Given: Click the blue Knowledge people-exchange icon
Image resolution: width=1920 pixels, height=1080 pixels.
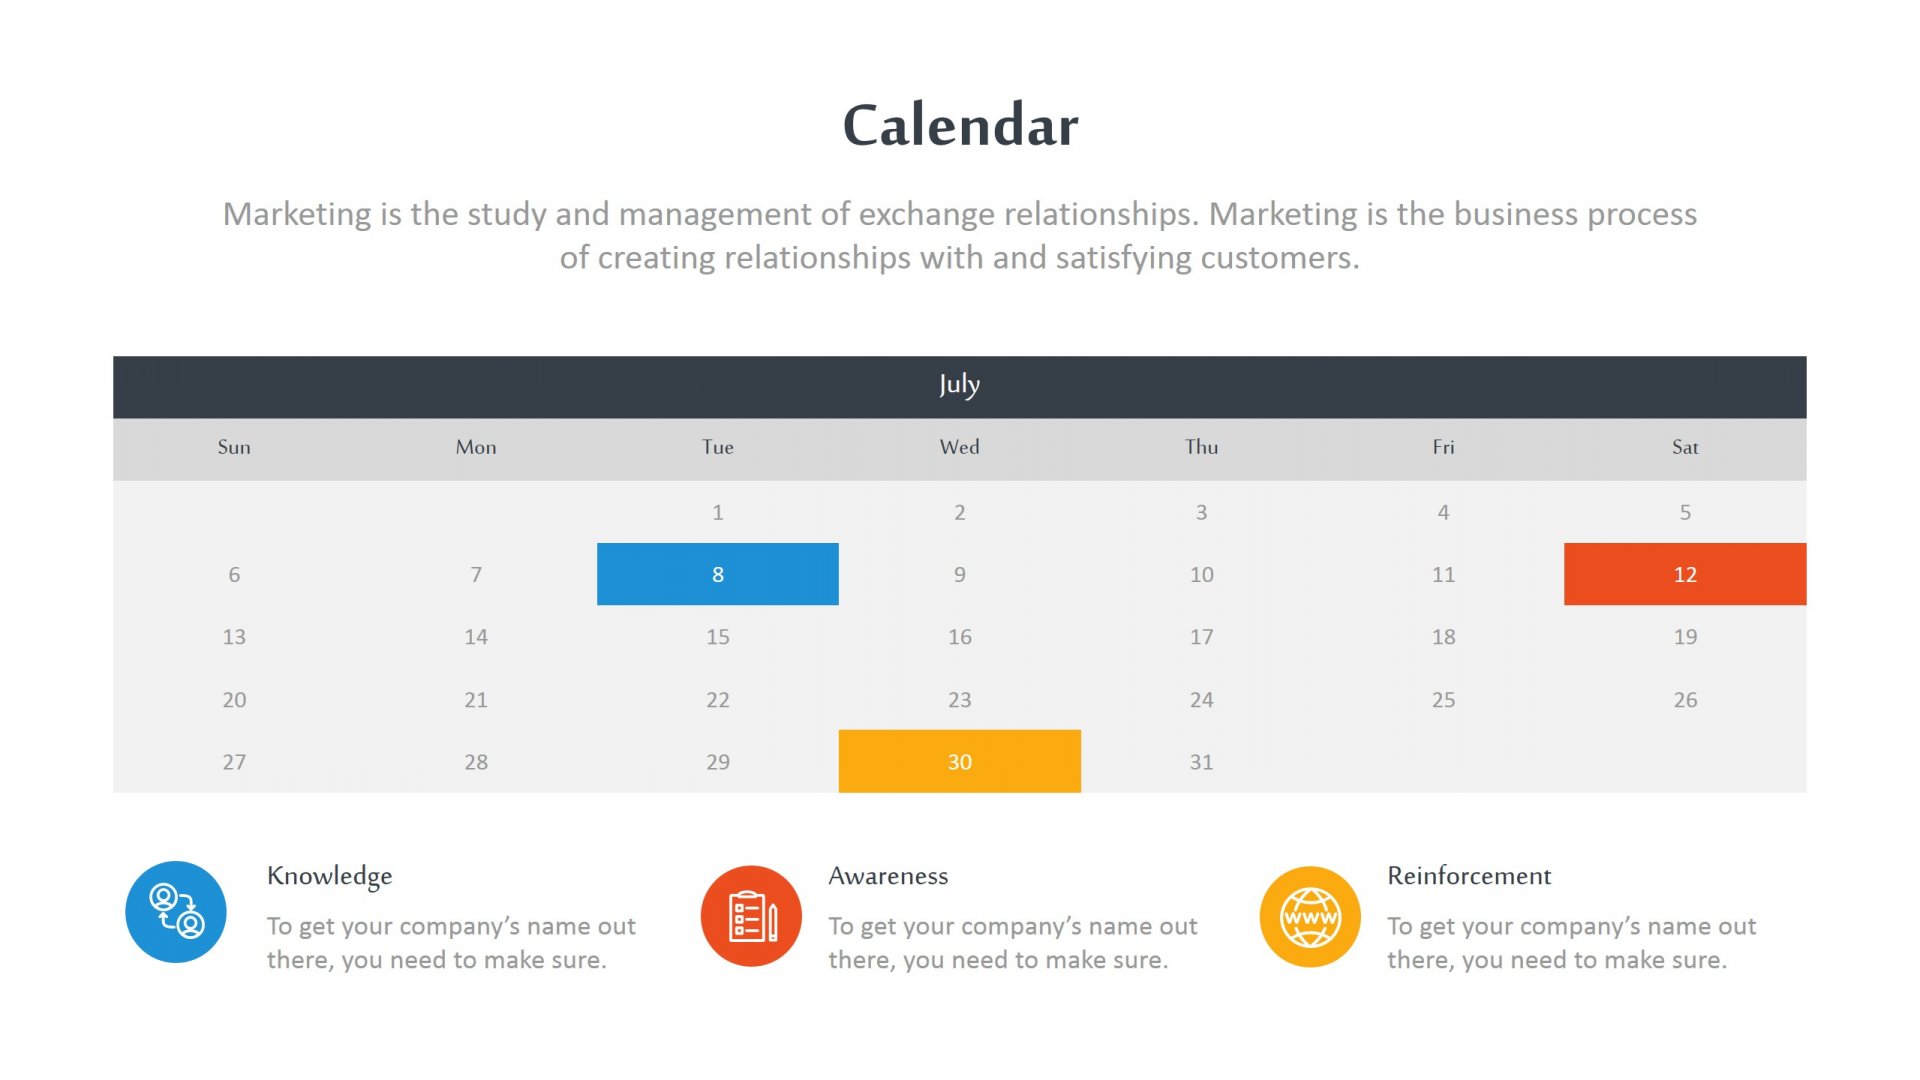Looking at the screenshot, I should point(176,912).
